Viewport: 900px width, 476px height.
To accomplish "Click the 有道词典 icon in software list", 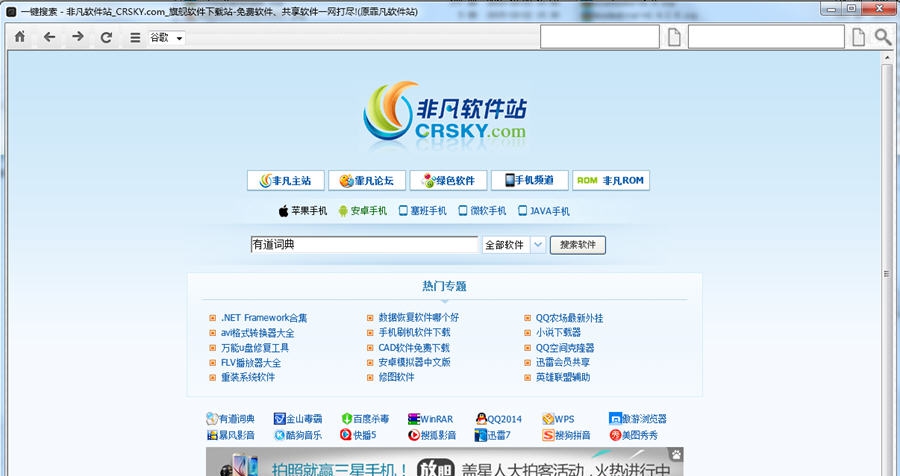I will (212, 419).
